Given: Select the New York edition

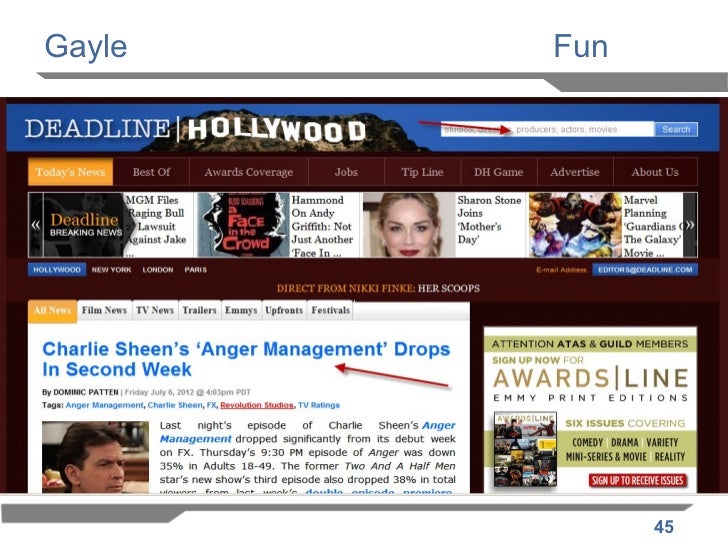Looking at the screenshot, I should [x=111, y=270].
